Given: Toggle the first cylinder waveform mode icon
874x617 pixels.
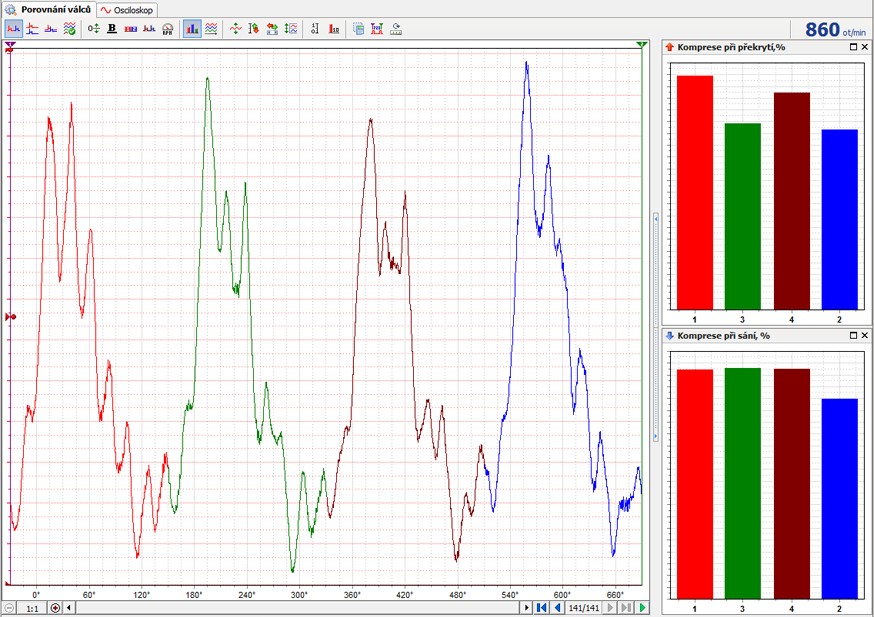Looking at the screenshot, I should (x=14, y=29).
